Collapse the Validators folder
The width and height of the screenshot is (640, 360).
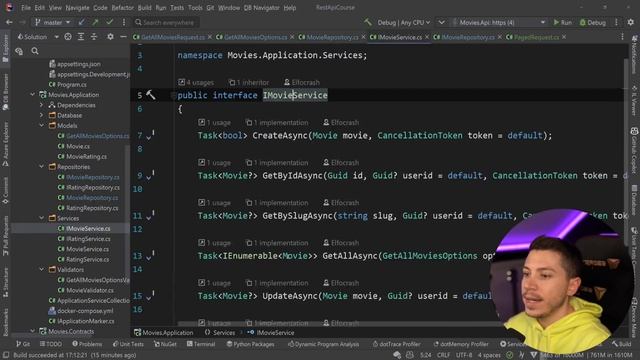click(41, 269)
